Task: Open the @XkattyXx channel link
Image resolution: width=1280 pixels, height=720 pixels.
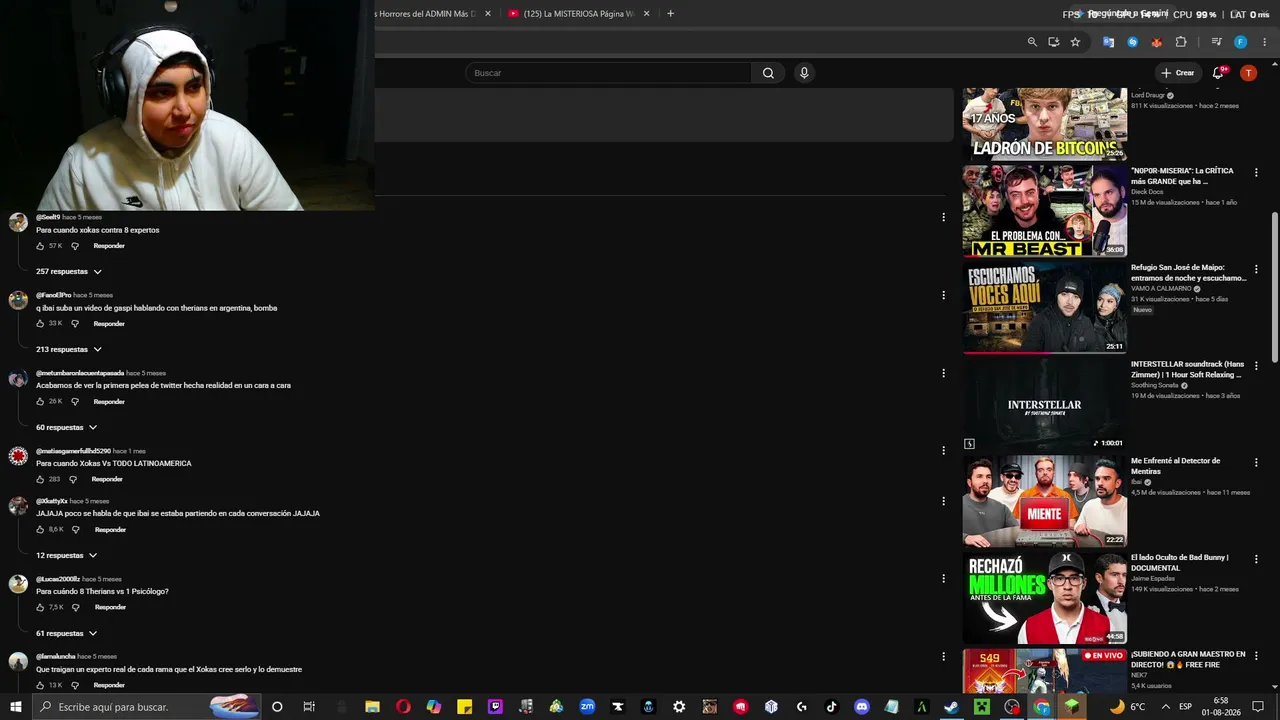Action: (x=52, y=501)
